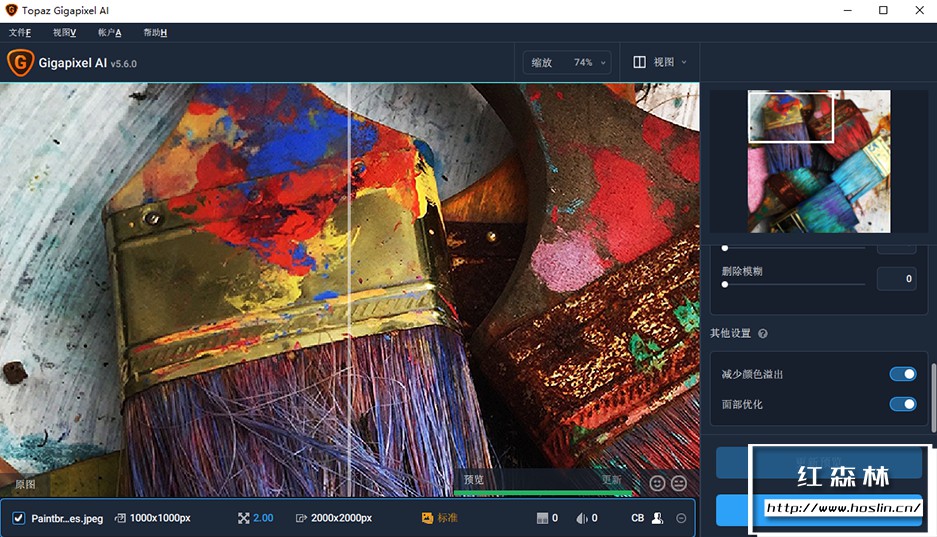Click the happy face rating icon

[657, 483]
